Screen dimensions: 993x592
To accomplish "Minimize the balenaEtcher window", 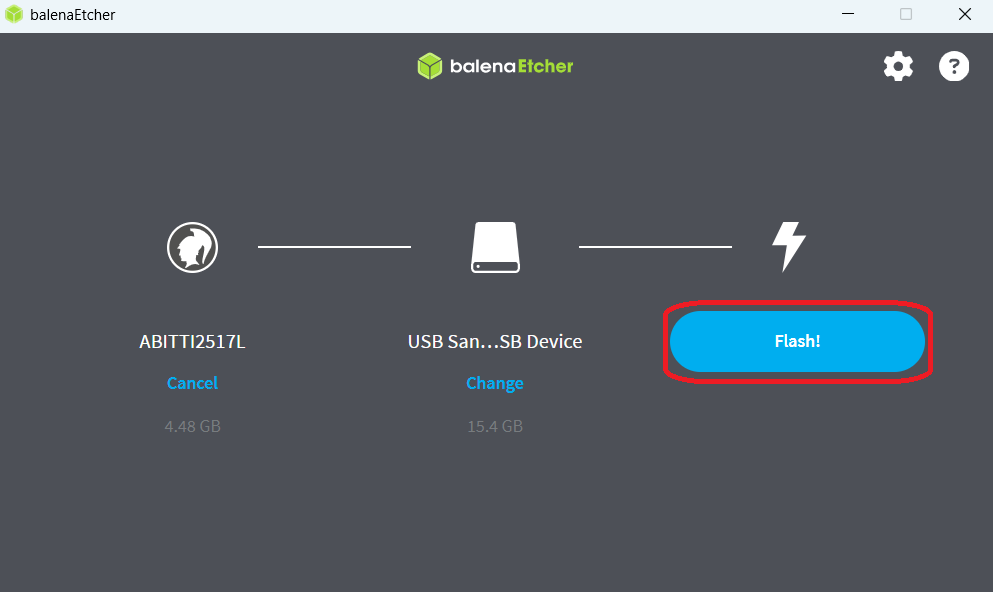I will click(847, 14).
